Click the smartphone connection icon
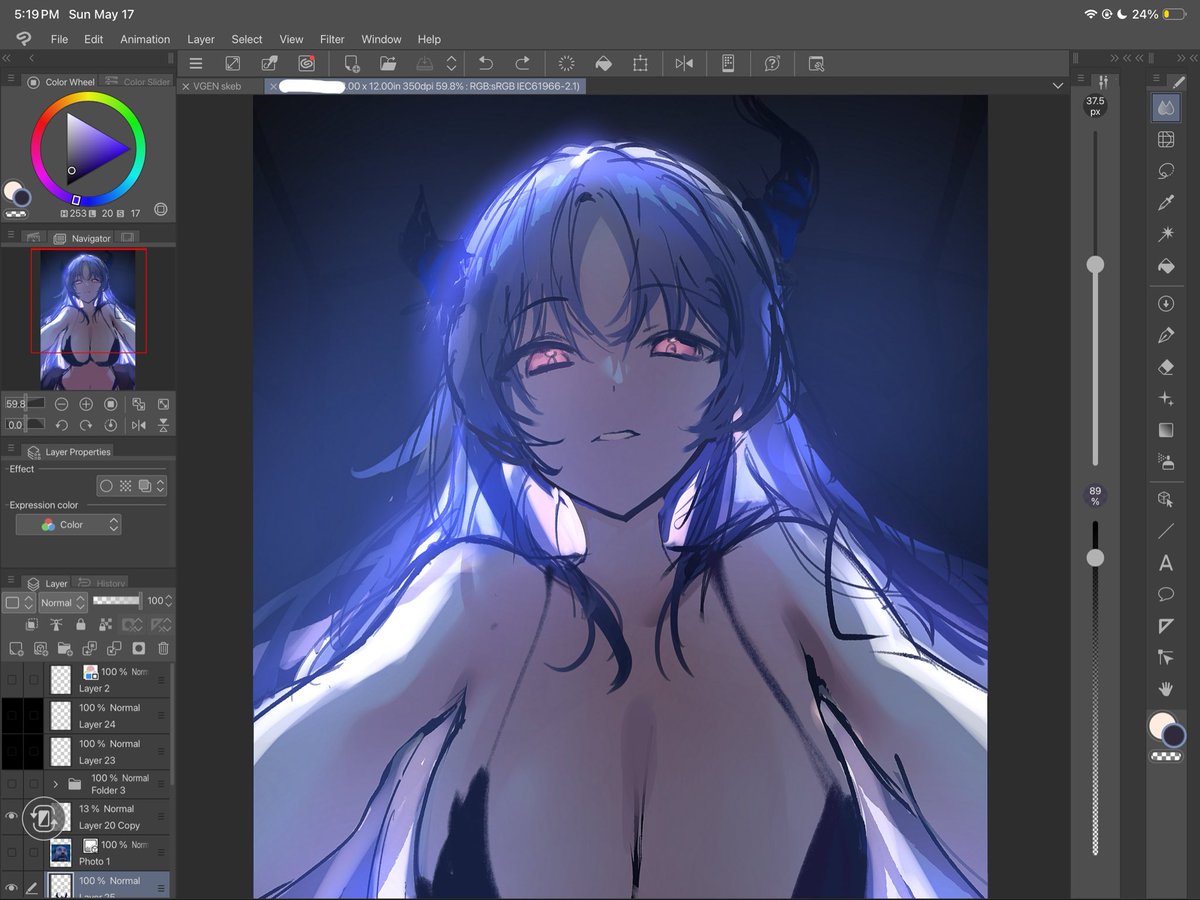 tap(728, 63)
